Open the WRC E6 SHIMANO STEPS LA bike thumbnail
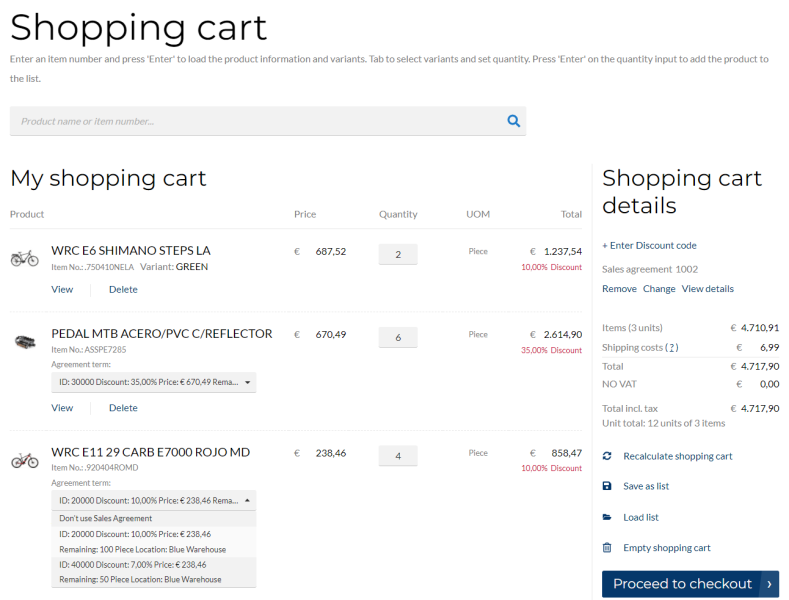This screenshot has width=789, height=600. click(x=25, y=258)
